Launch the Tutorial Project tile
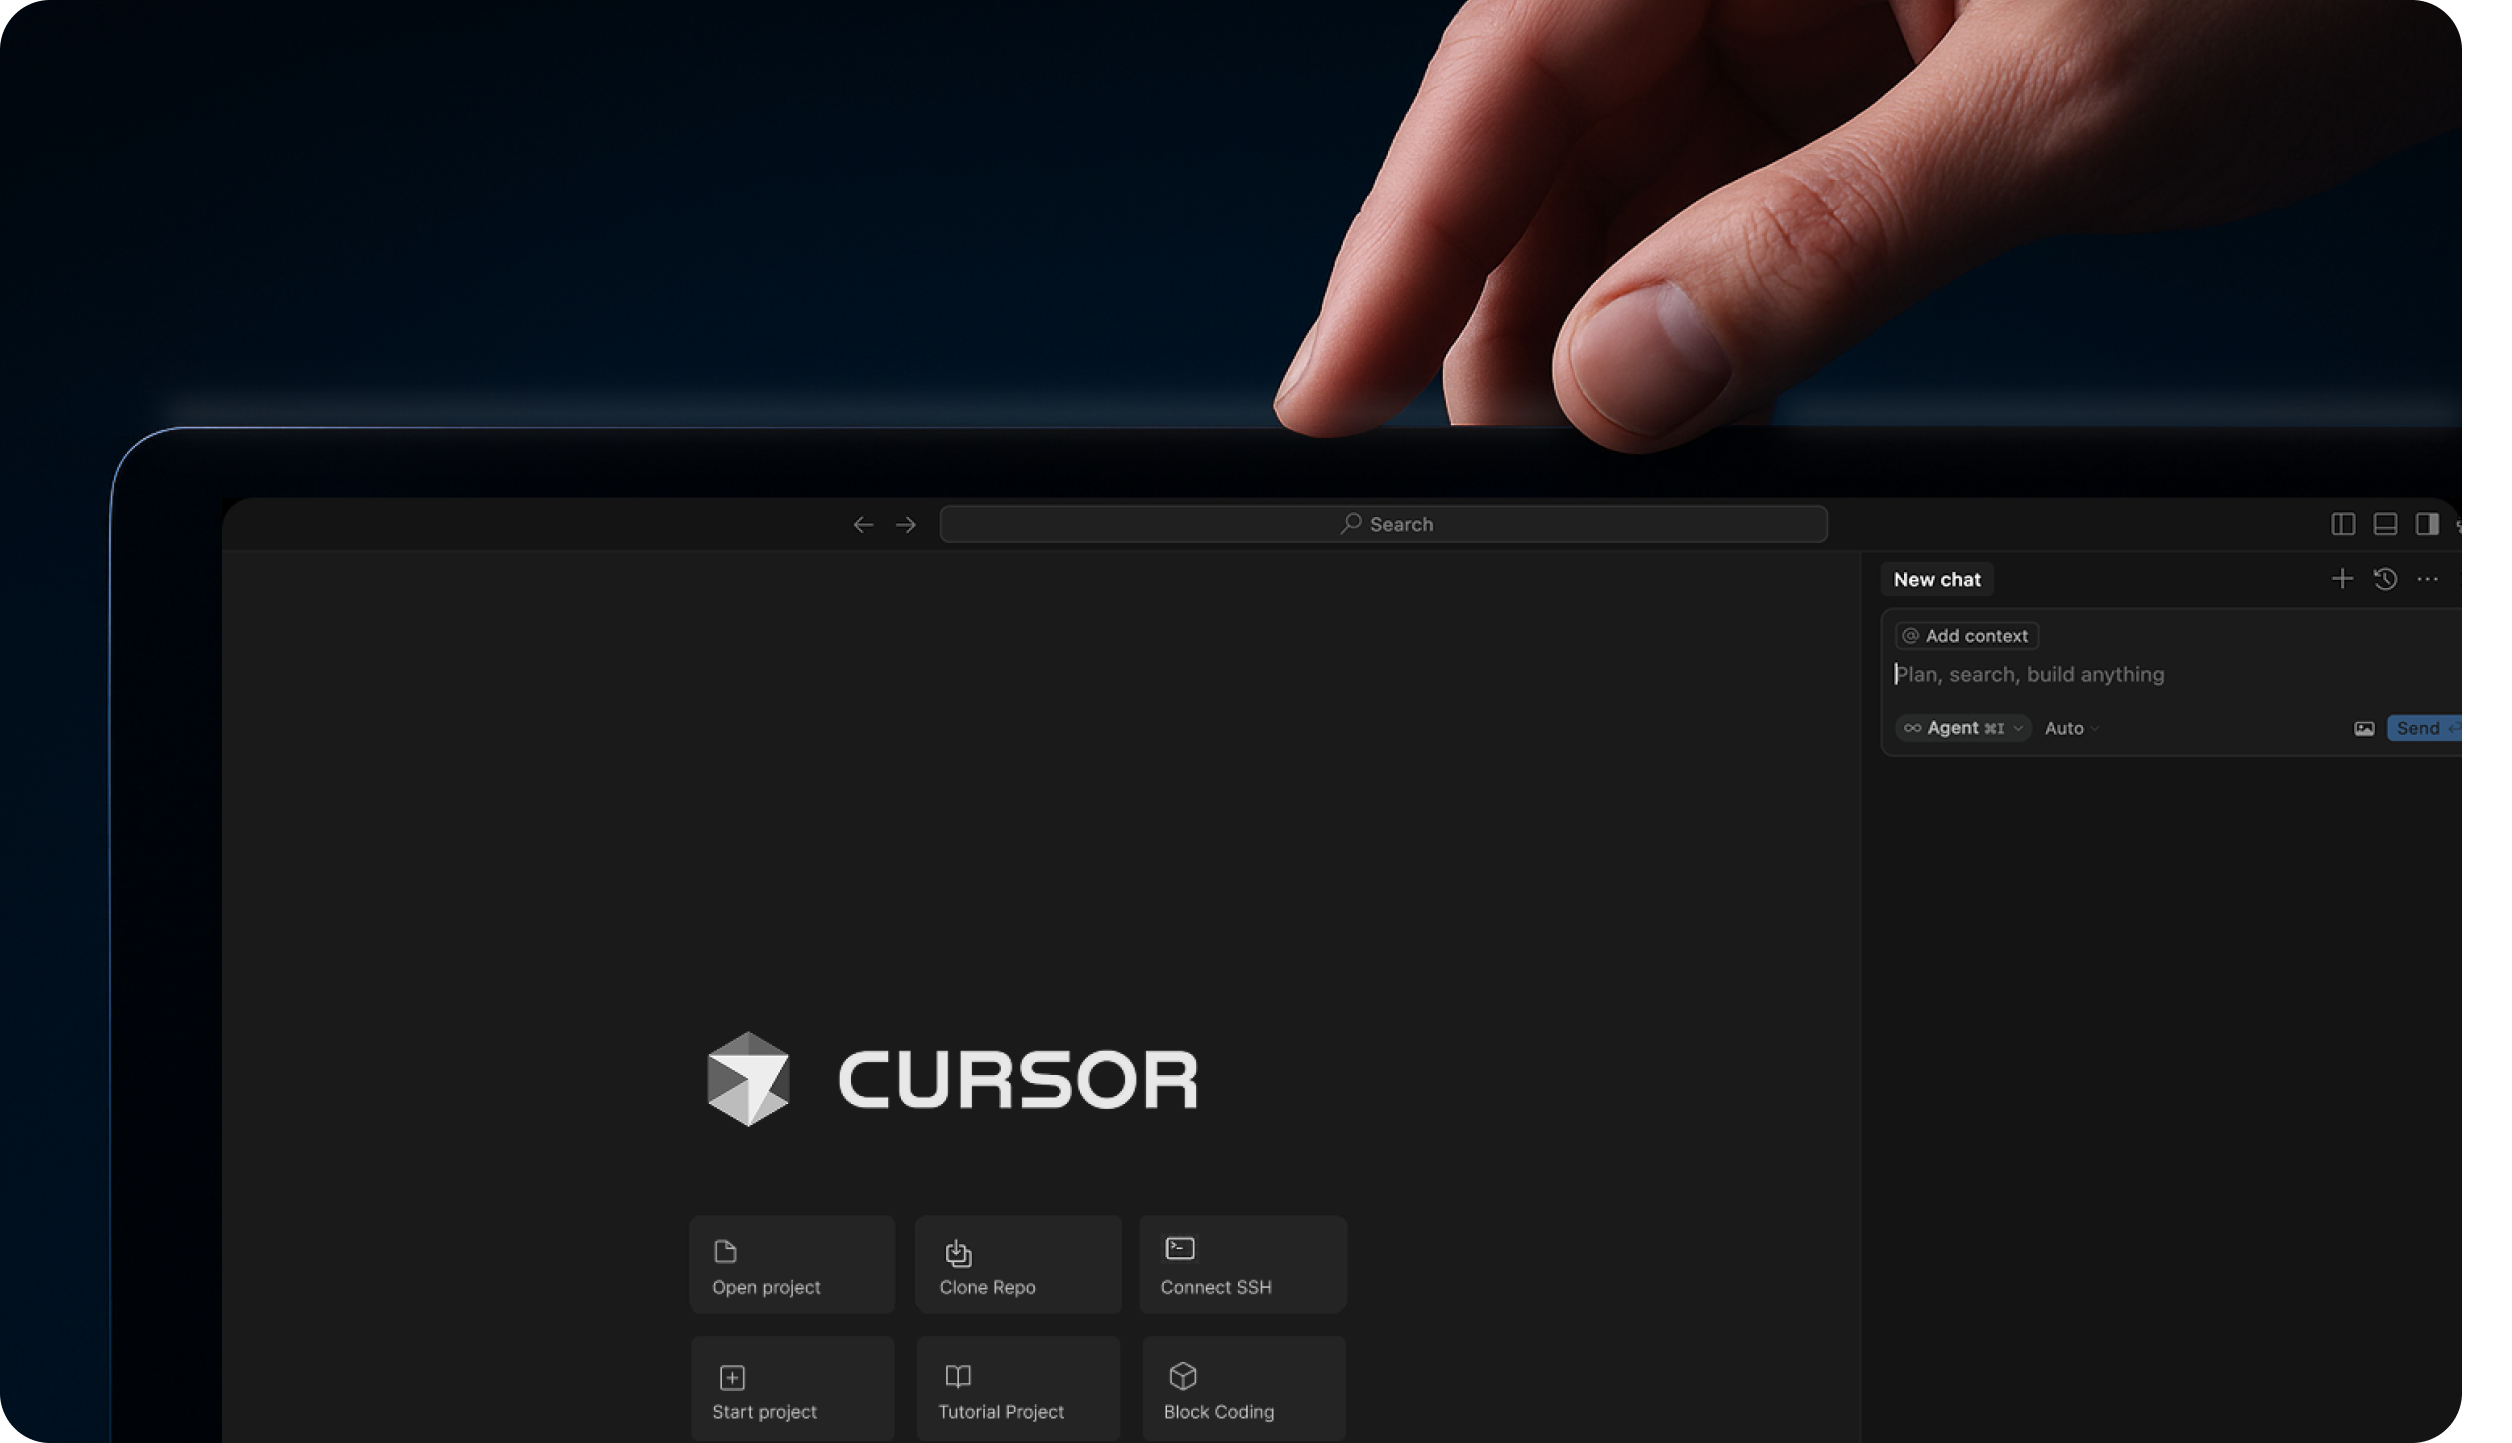This screenshot has height=1443, width=2512. pyautogui.click(x=1017, y=1390)
